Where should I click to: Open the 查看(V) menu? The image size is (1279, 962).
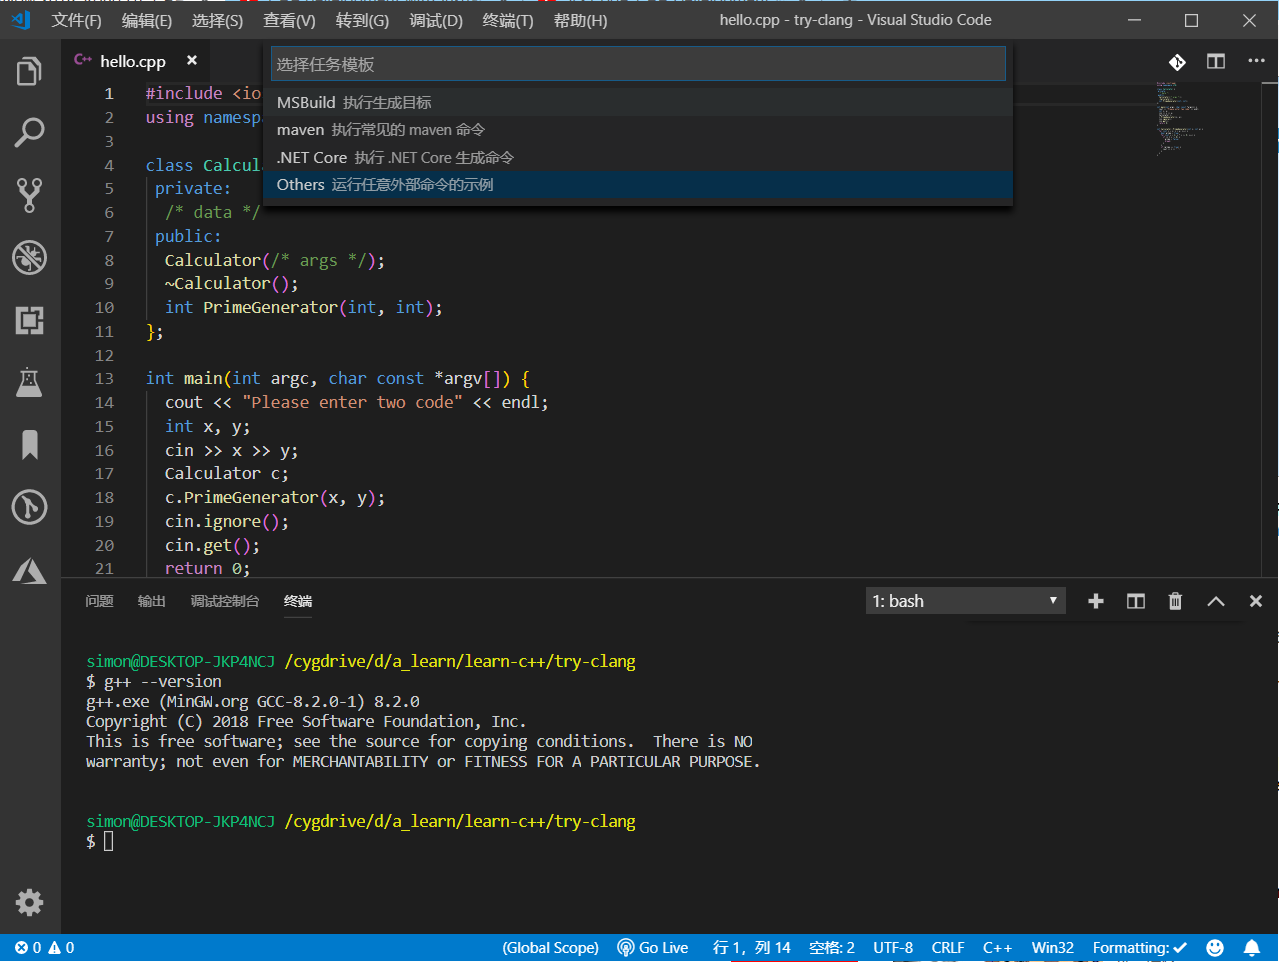[x=289, y=20]
